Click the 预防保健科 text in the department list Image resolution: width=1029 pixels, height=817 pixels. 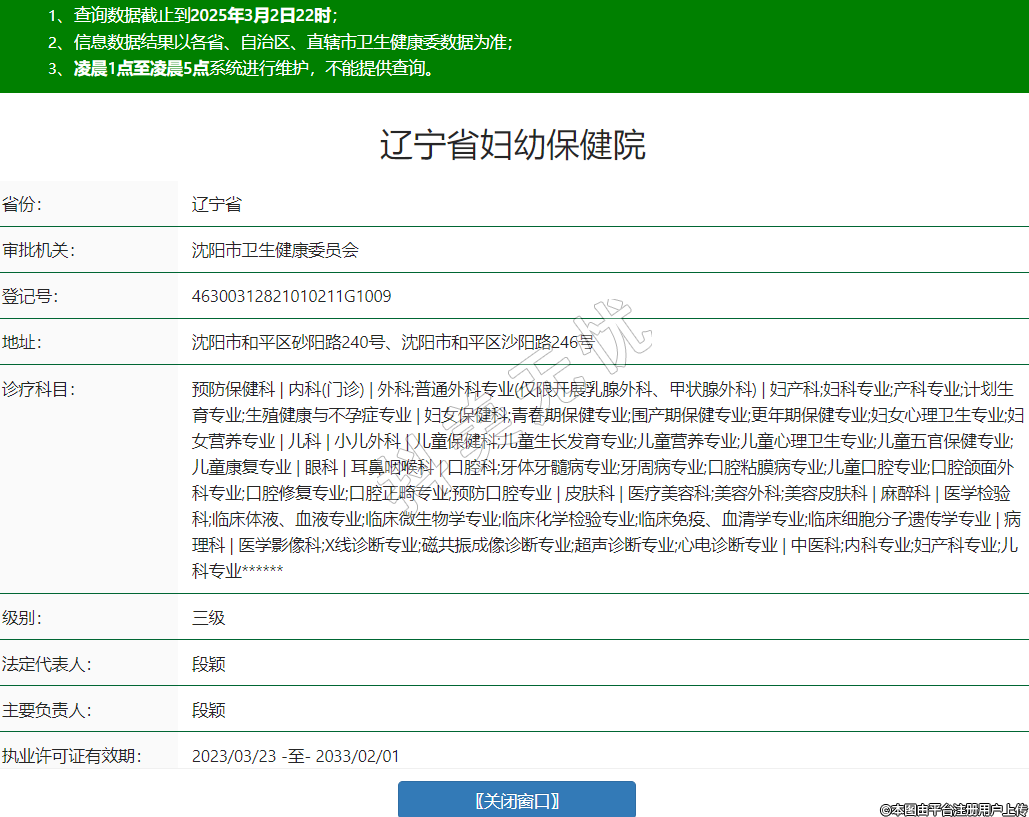click(233, 388)
